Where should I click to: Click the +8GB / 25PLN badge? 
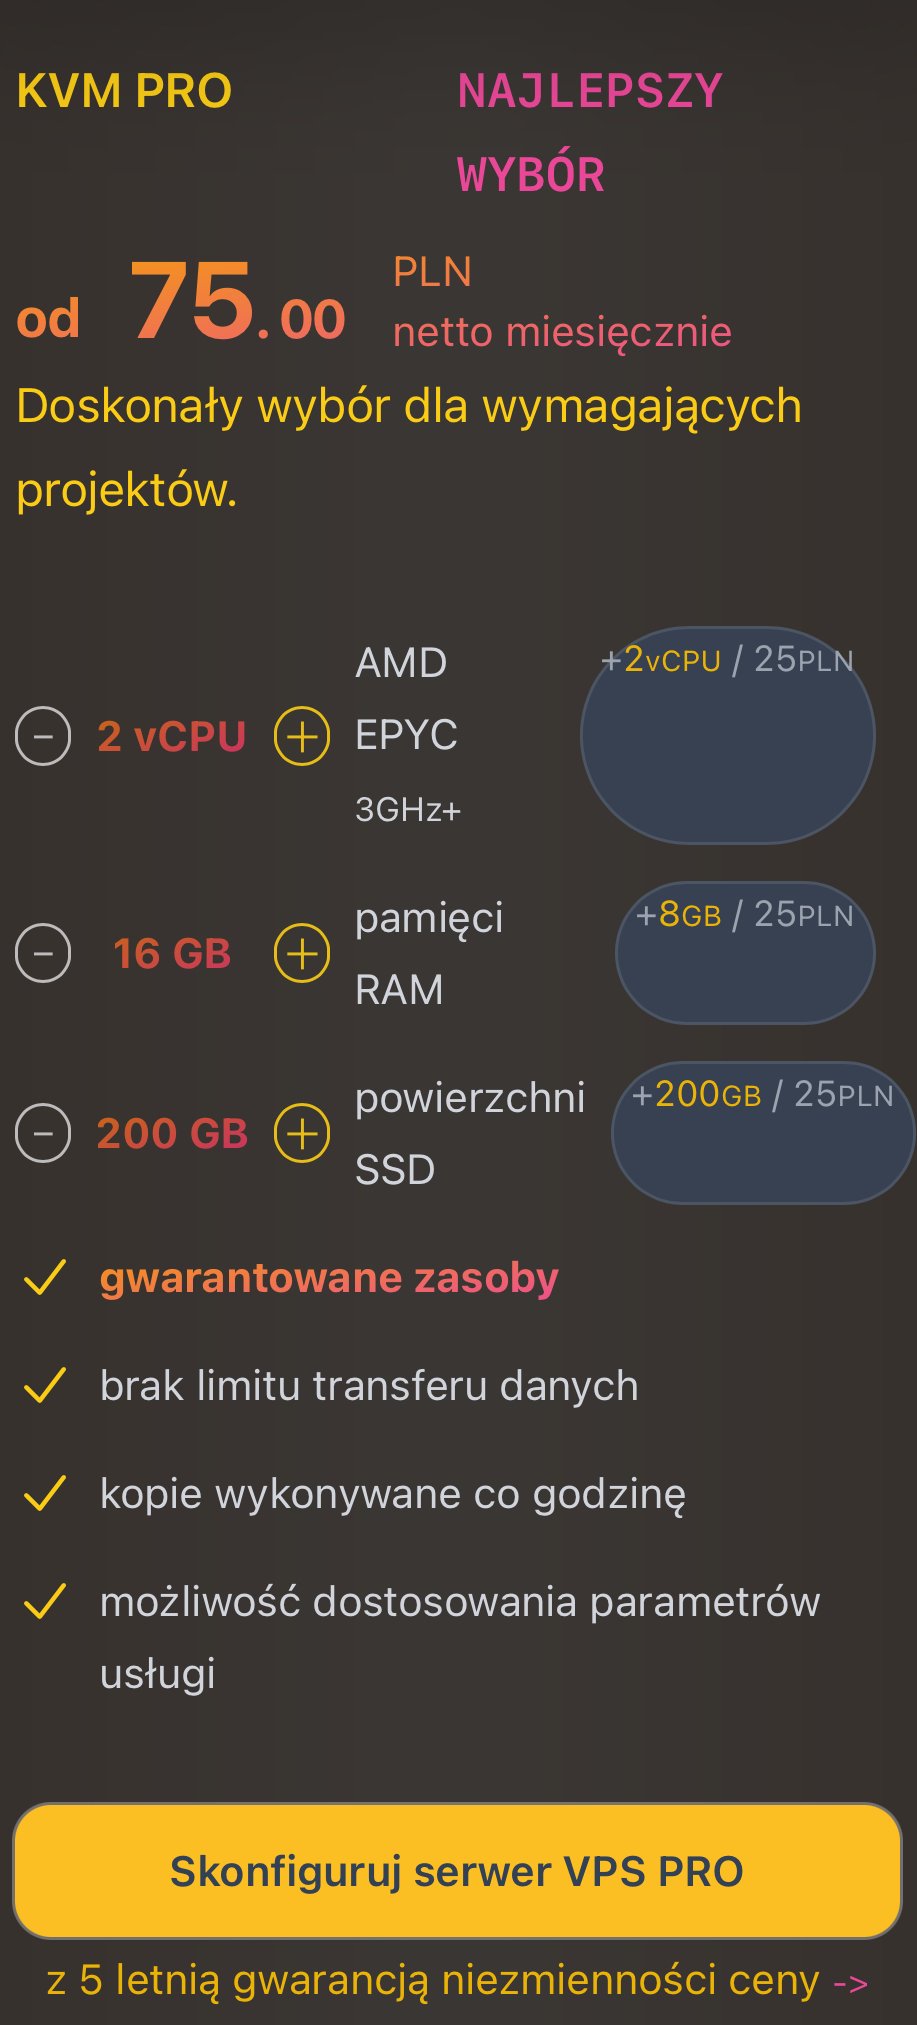[745, 952]
